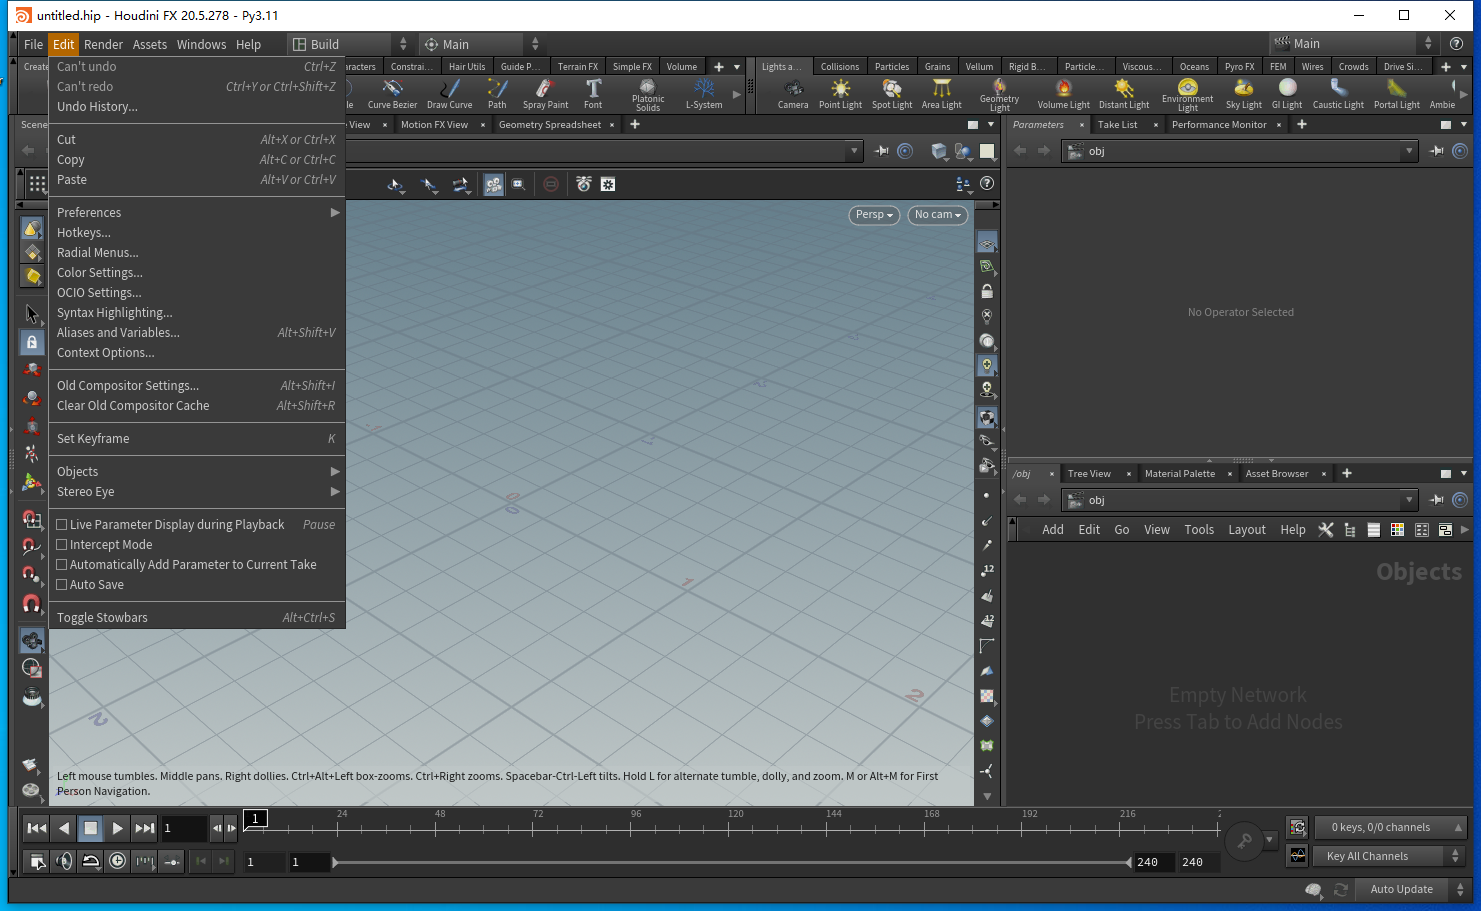Click Tools in the network editor menu
Image resolution: width=1481 pixels, height=911 pixels.
[1199, 530]
